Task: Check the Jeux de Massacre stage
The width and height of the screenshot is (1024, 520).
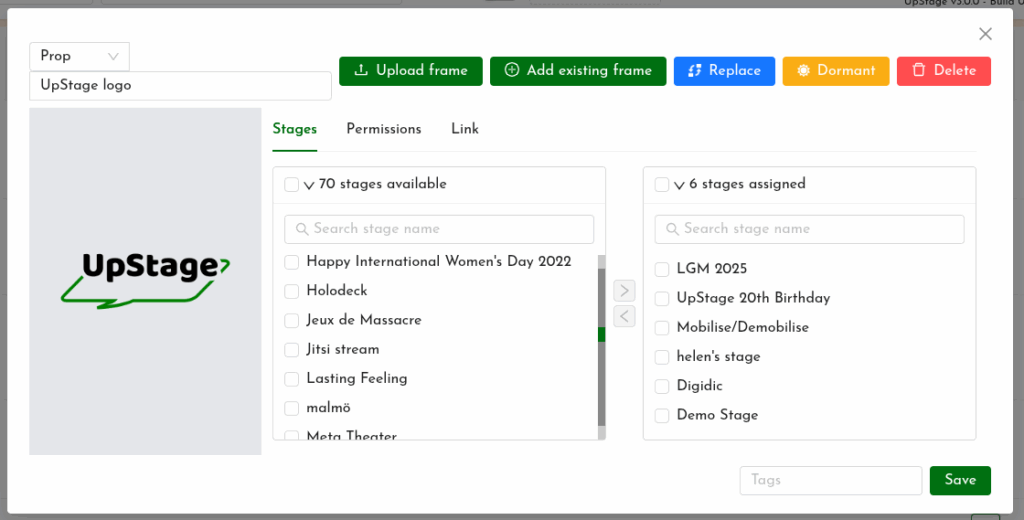Action: 291,321
